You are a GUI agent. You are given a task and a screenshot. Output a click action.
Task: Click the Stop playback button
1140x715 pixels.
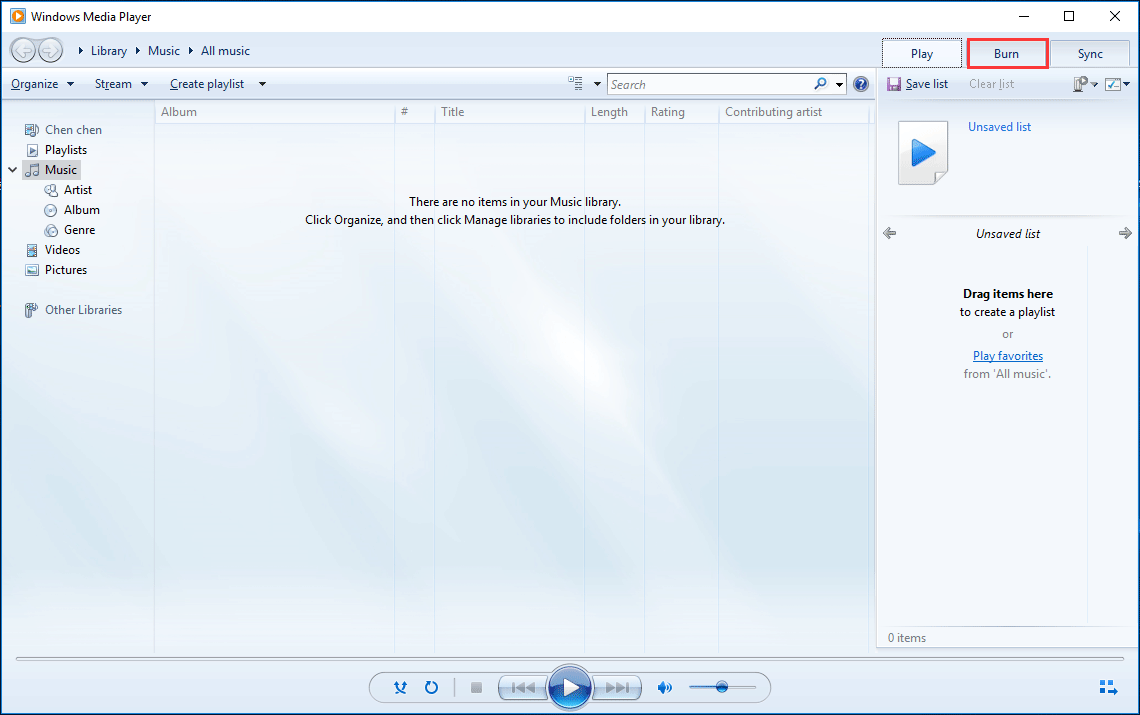pos(476,687)
